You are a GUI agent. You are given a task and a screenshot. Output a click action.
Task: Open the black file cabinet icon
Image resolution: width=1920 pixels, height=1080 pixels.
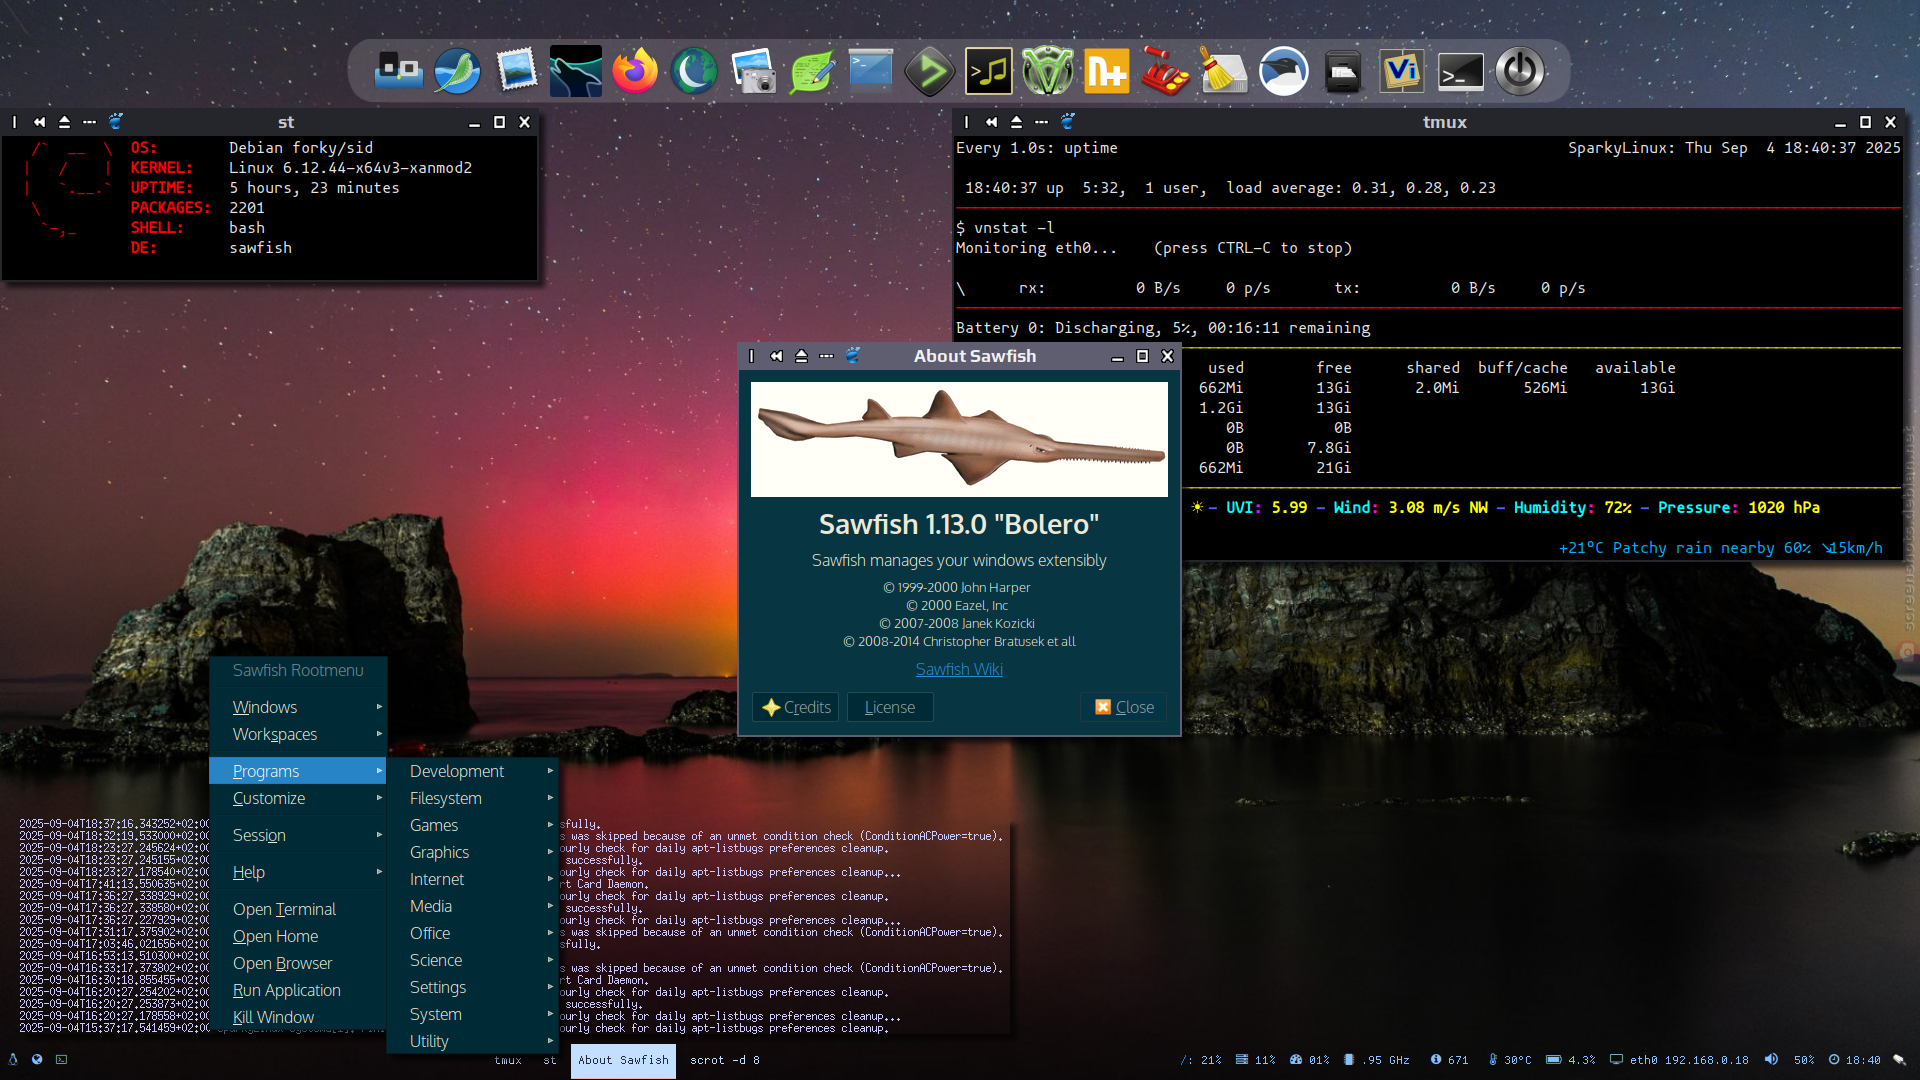tap(1343, 72)
